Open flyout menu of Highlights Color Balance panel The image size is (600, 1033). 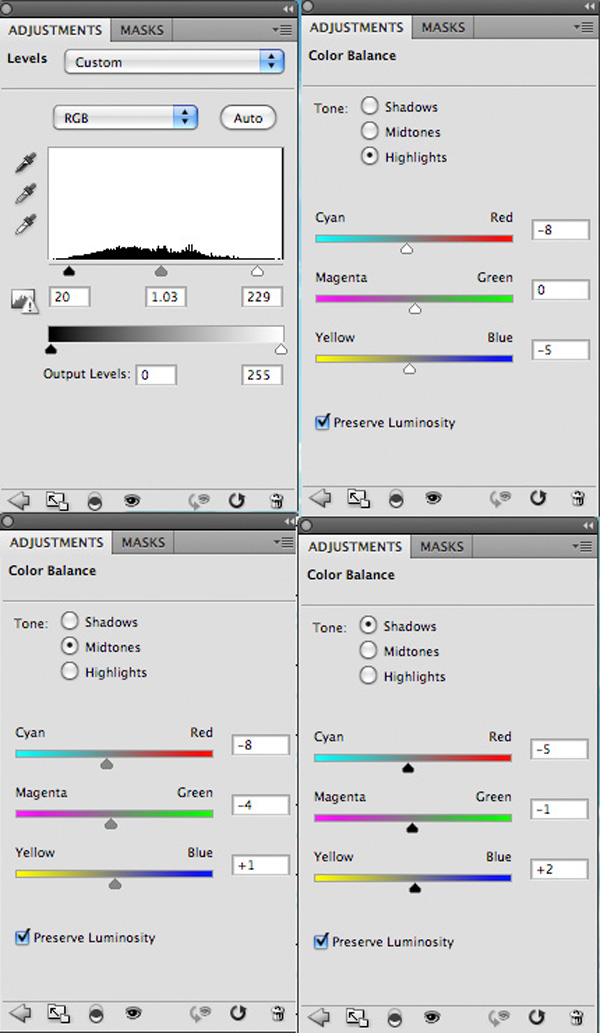coord(584,27)
